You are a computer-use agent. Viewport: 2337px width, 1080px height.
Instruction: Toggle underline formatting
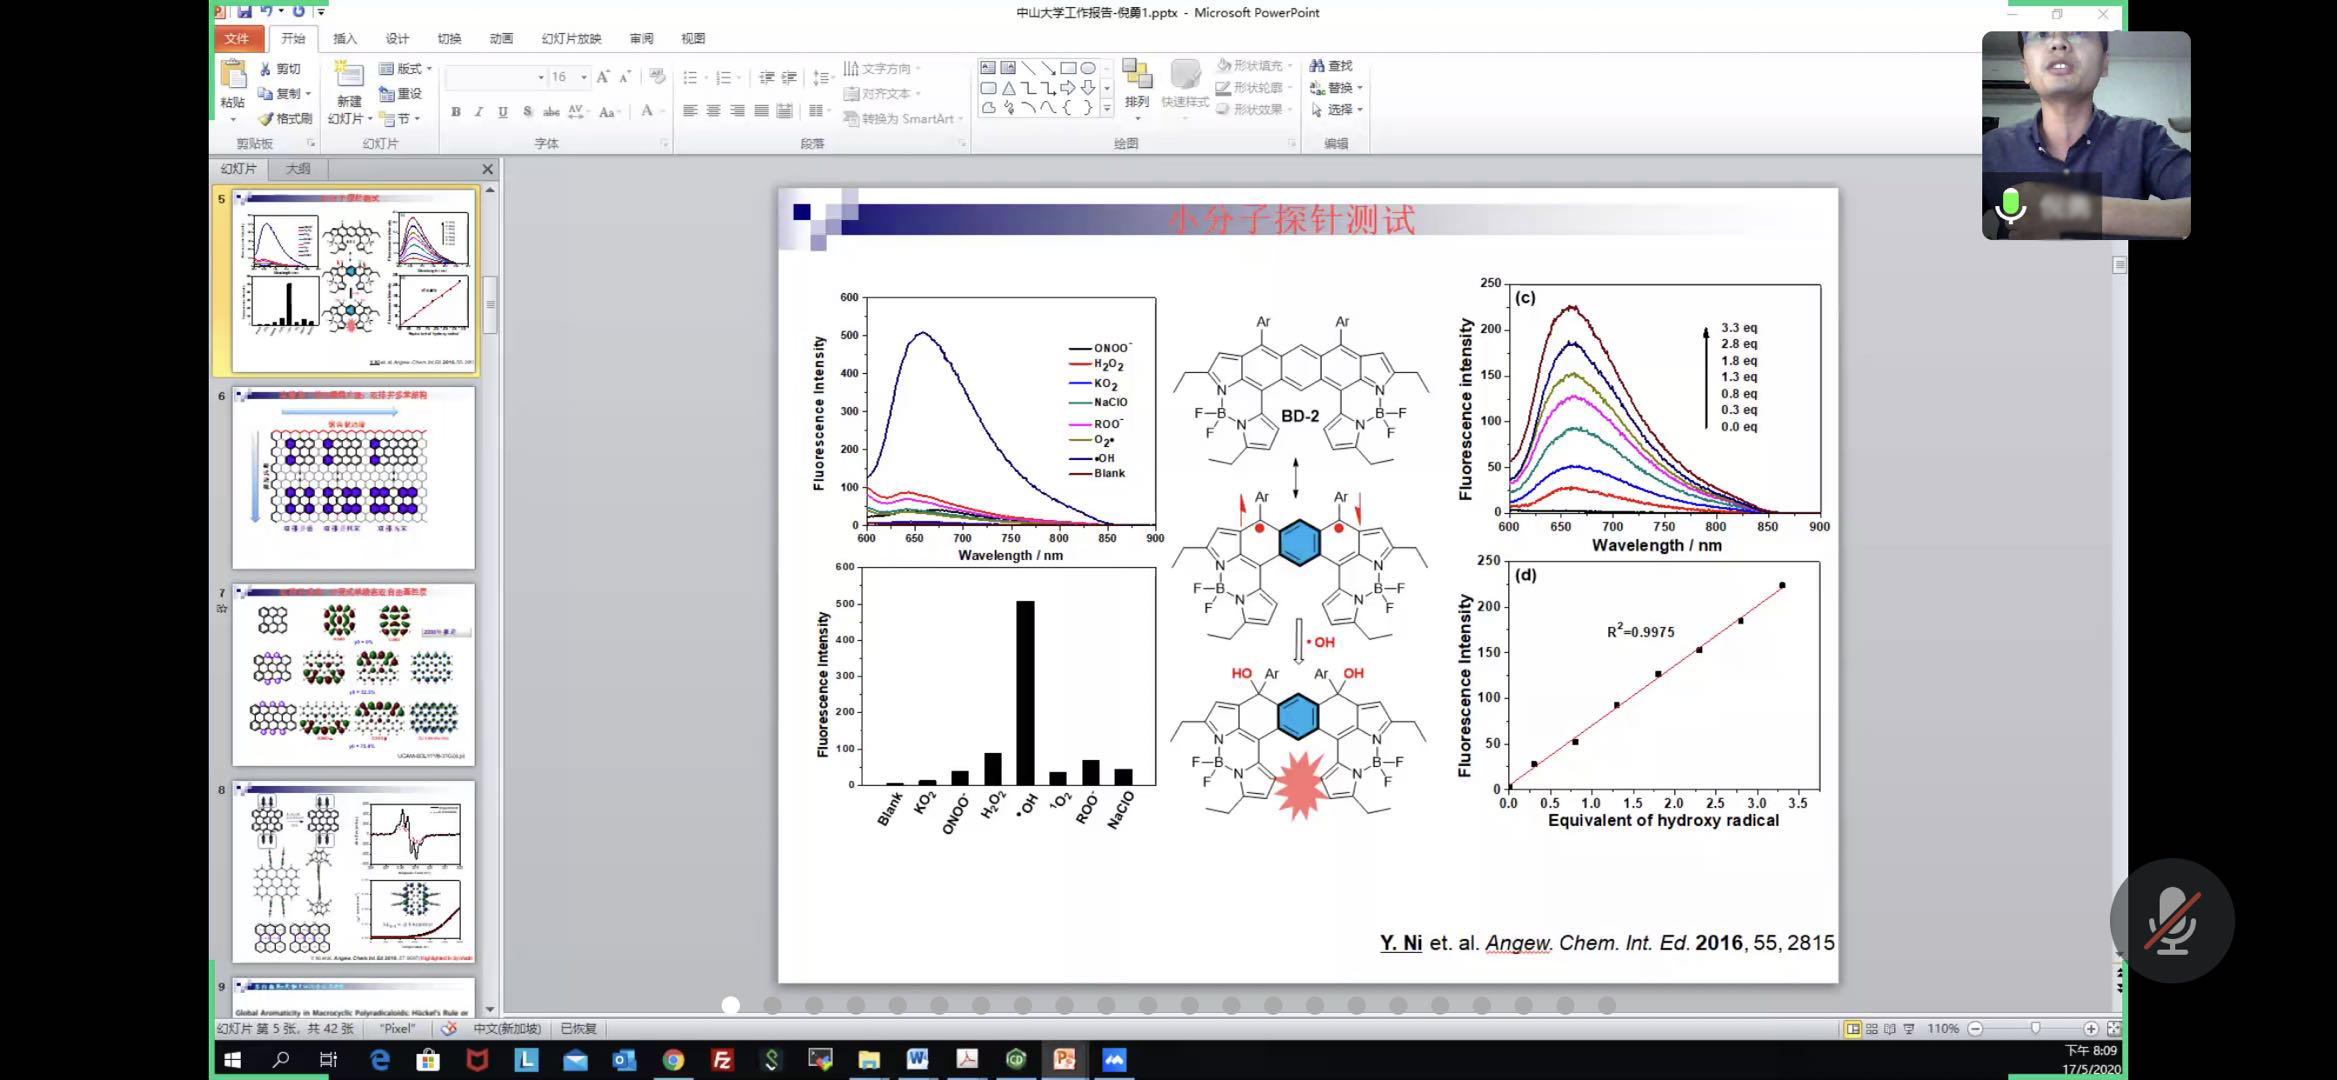coord(502,112)
